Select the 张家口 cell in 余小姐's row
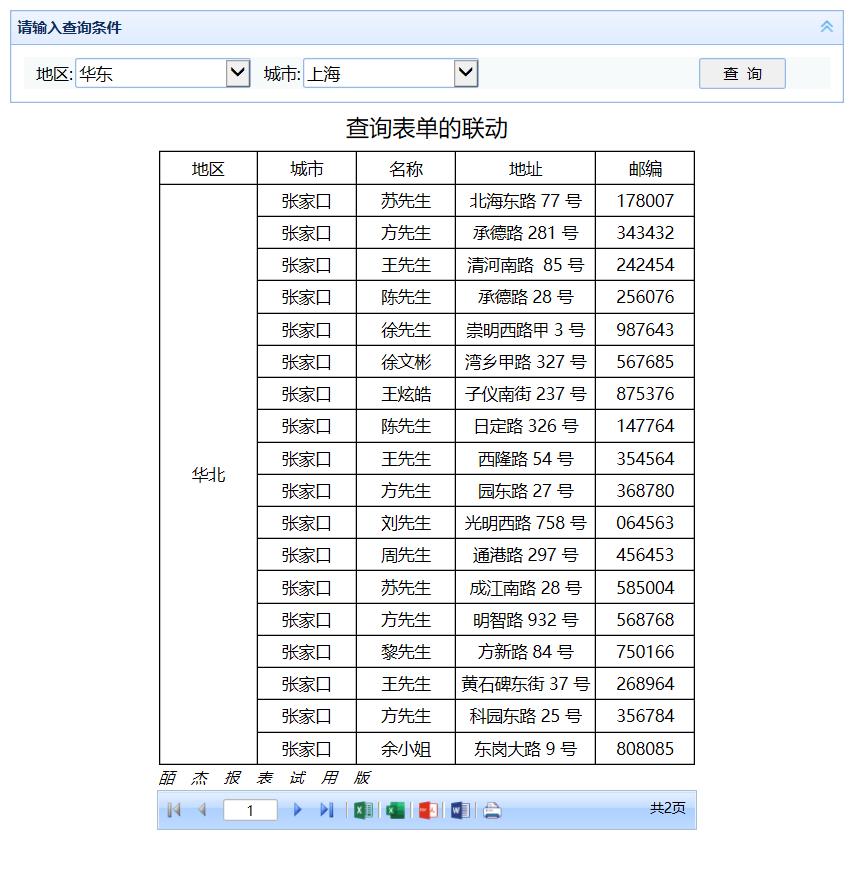The width and height of the screenshot is (854, 891). [x=307, y=749]
